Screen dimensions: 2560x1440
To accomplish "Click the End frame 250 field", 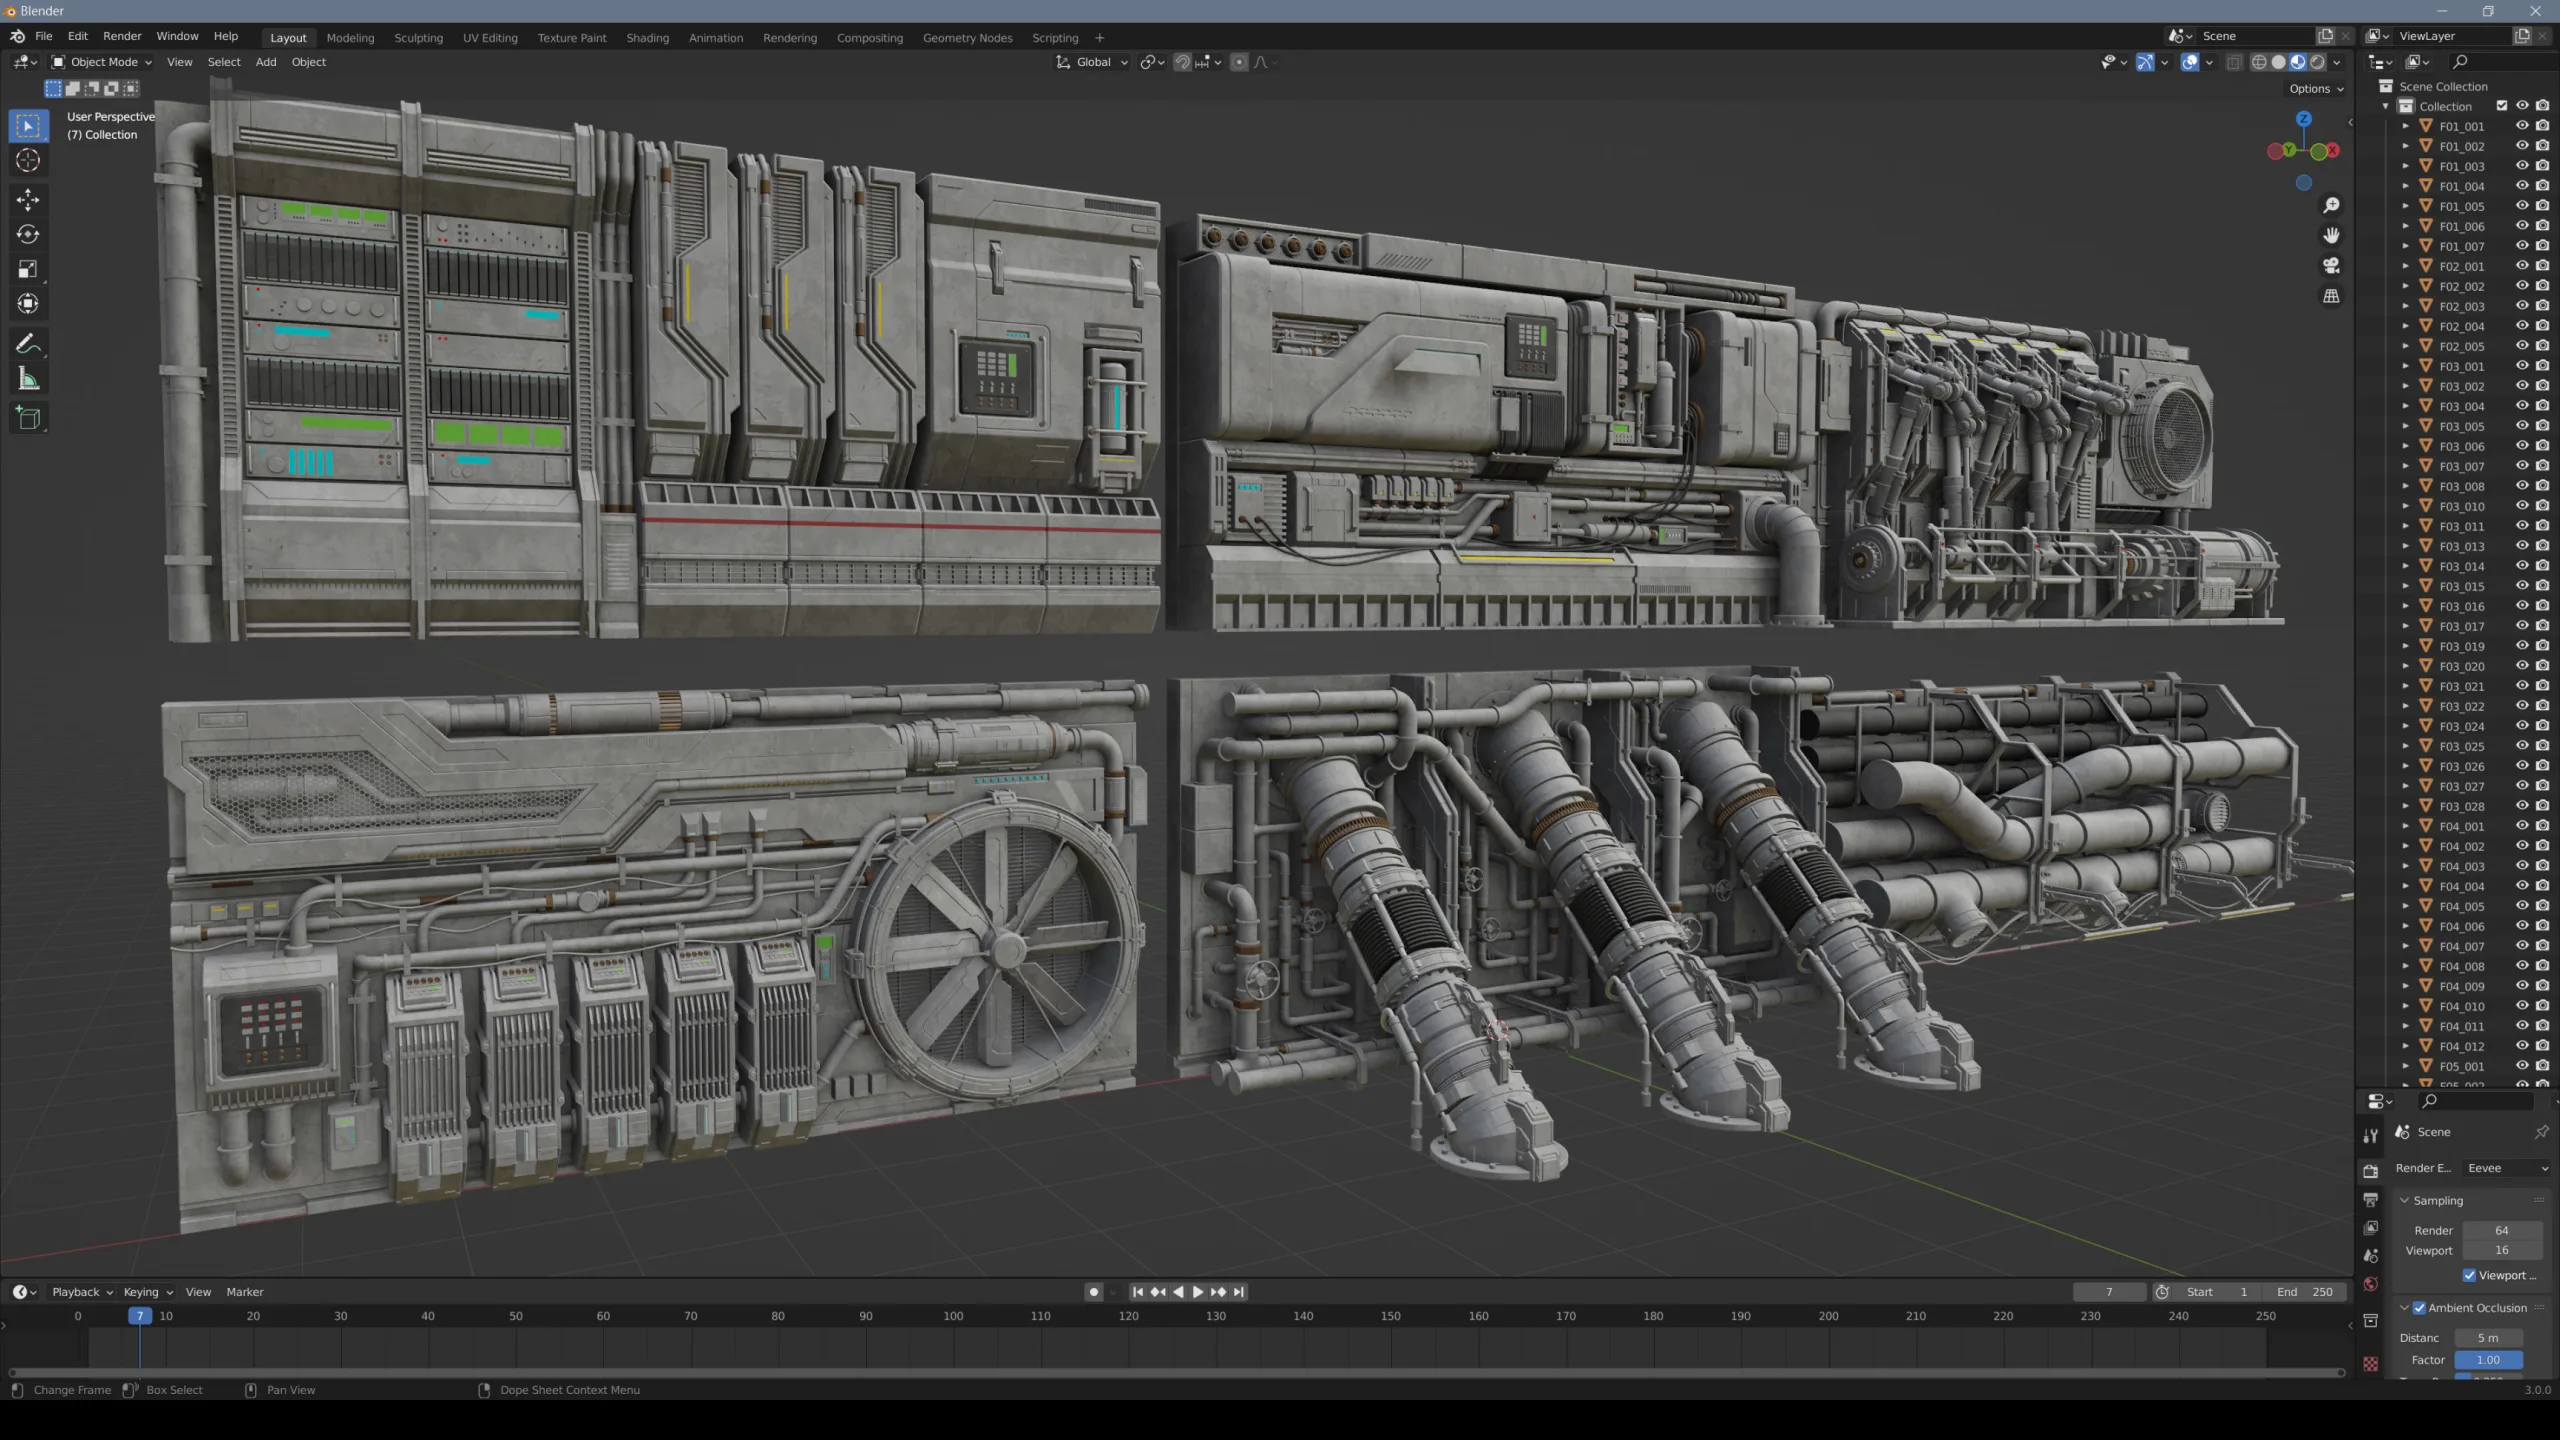I will tap(2304, 1292).
